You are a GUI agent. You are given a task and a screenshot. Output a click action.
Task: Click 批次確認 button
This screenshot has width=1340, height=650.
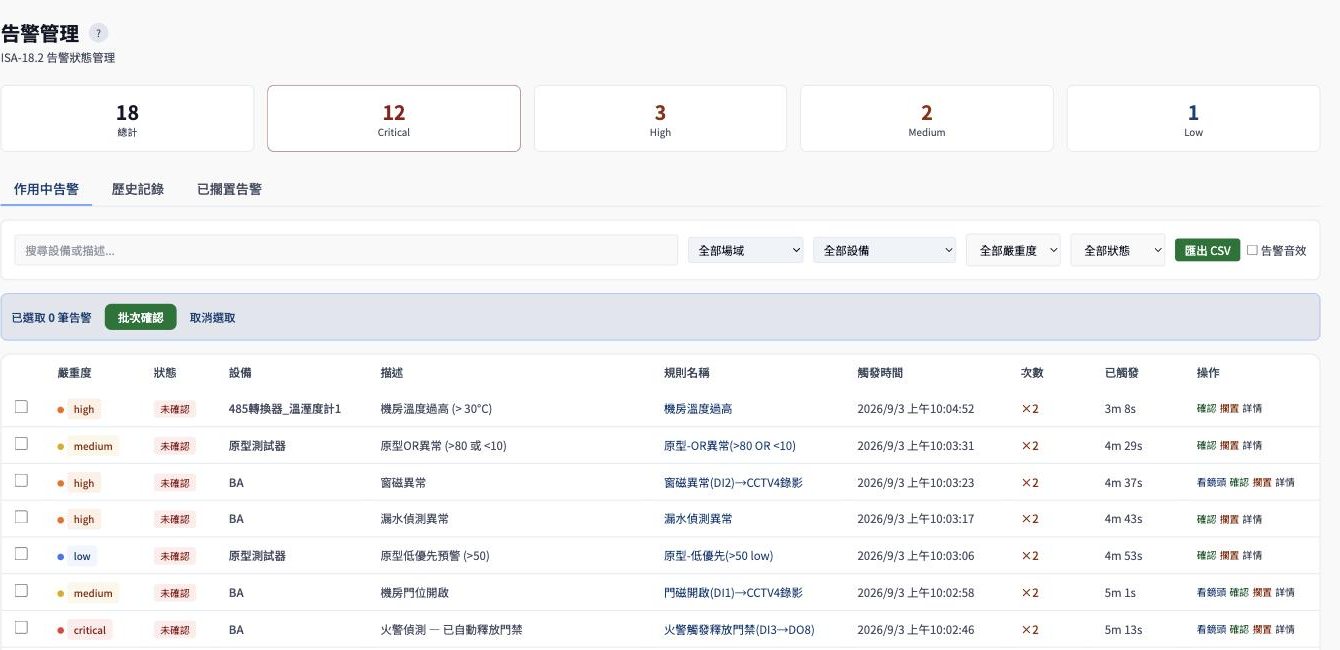click(140, 317)
